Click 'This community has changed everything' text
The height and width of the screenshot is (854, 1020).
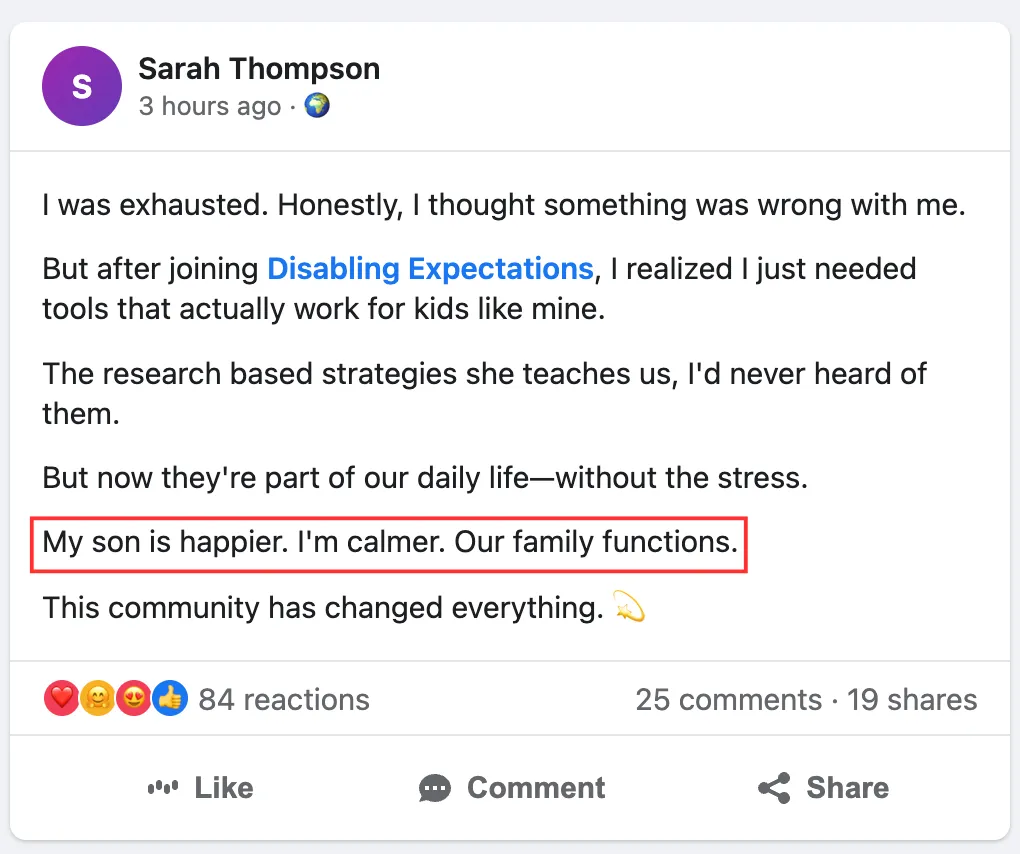[x=322, y=608]
